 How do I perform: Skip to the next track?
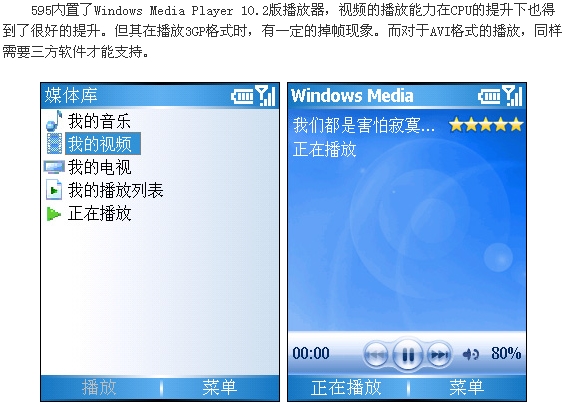point(439,355)
